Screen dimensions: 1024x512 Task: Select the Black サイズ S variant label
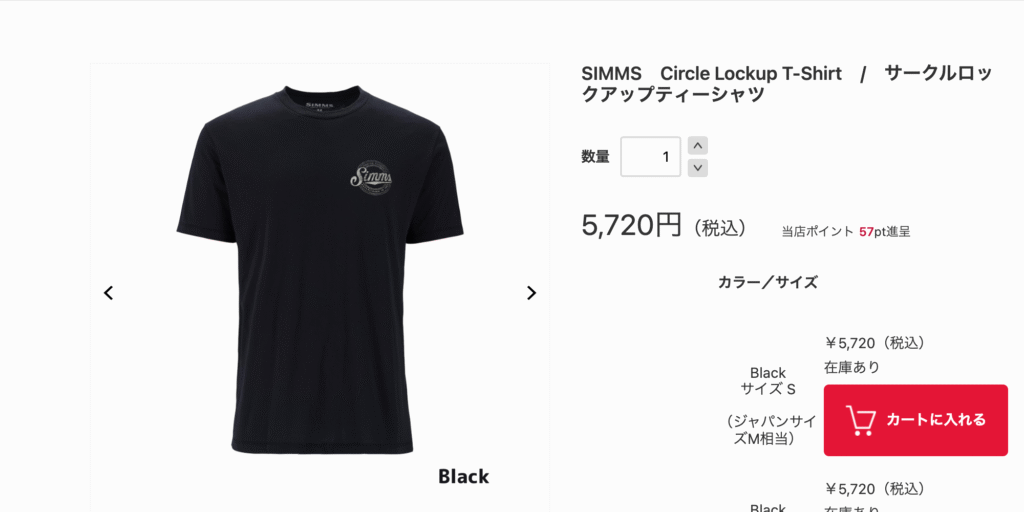(768, 381)
